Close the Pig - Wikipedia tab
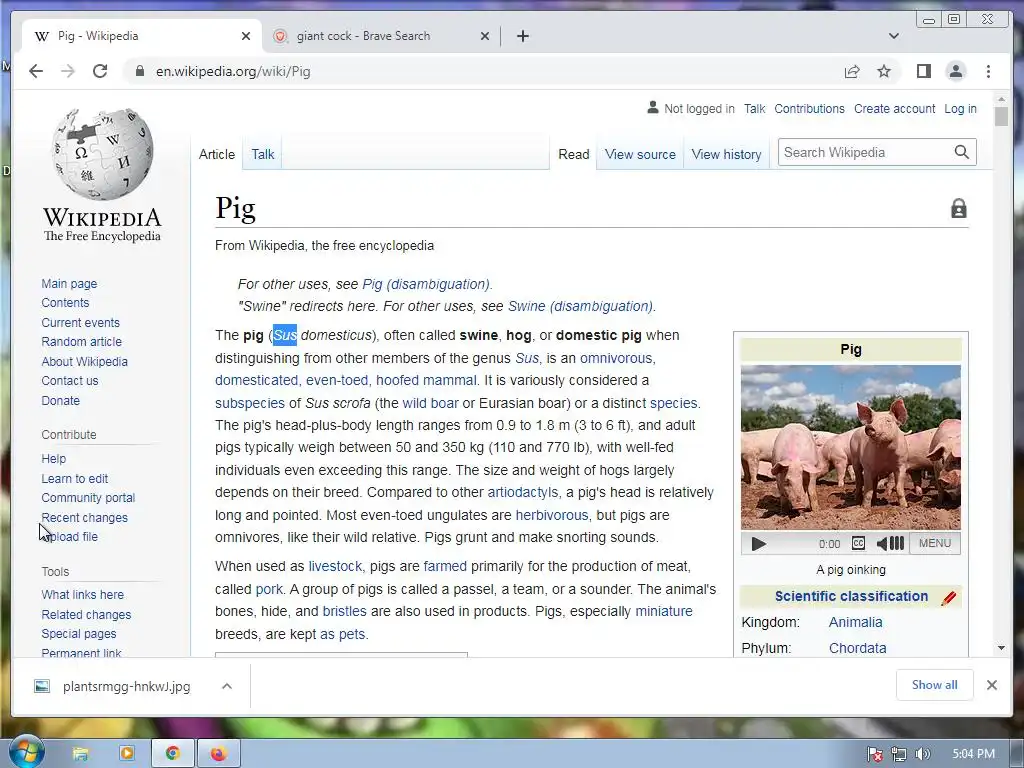Image resolution: width=1024 pixels, height=768 pixels. tap(246, 36)
